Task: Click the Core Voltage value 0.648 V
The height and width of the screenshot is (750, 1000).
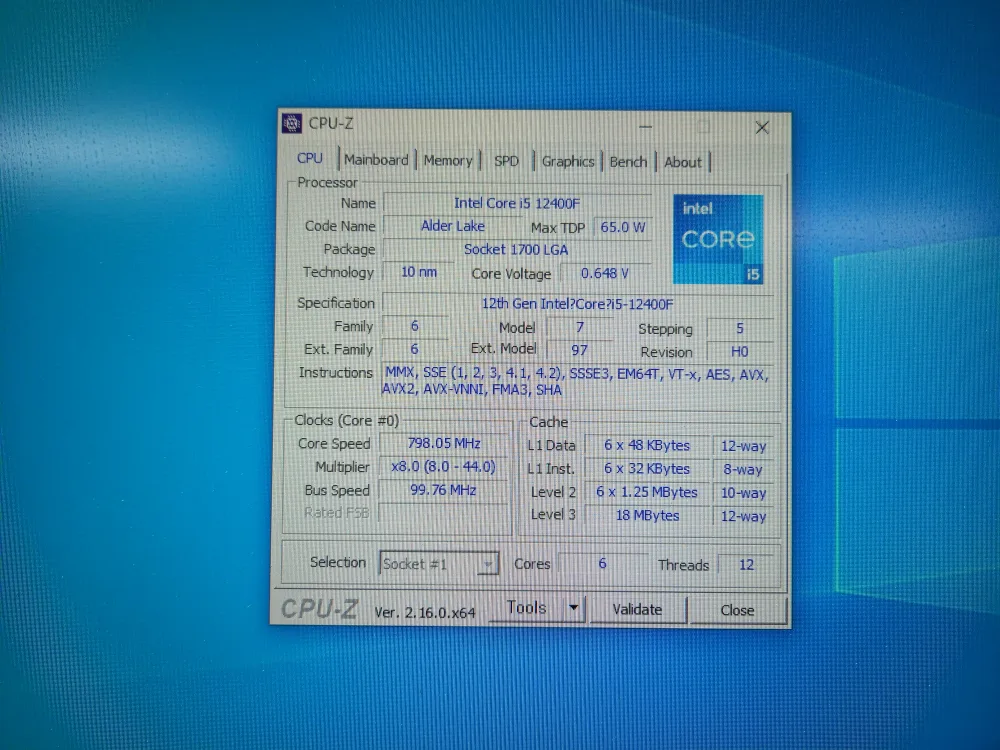Action: pyautogui.click(x=605, y=274)
